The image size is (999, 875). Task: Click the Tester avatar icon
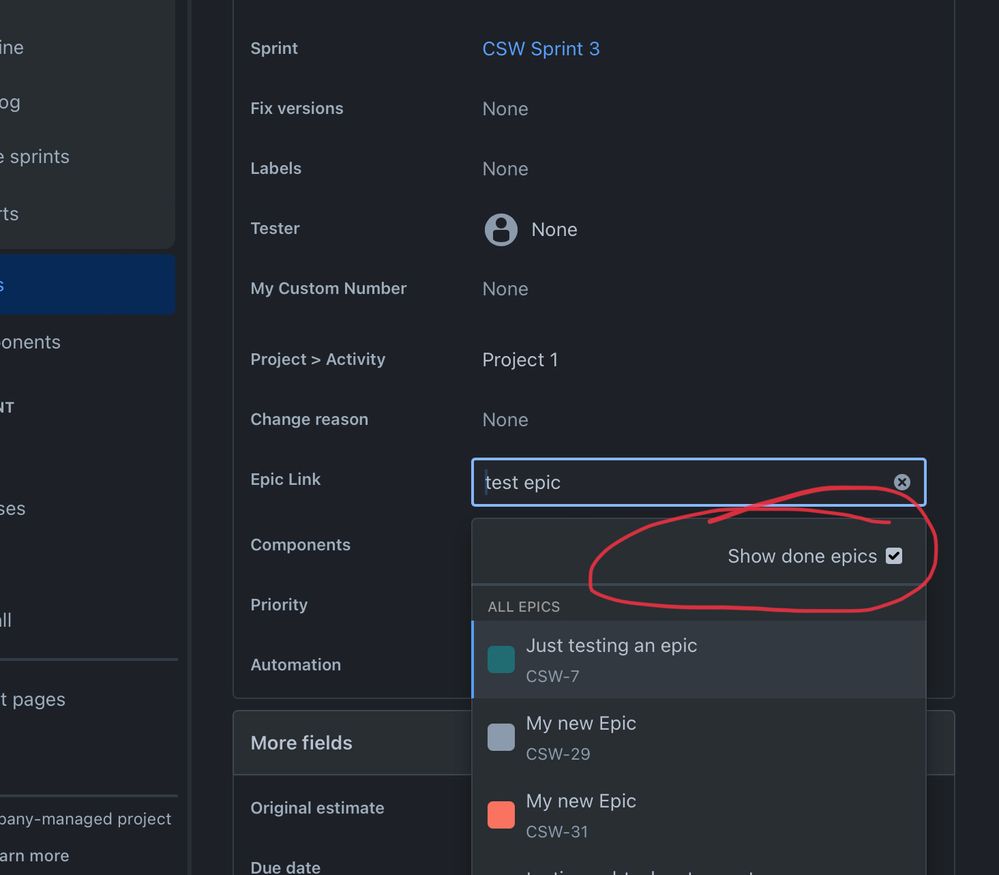click(501, 229)
